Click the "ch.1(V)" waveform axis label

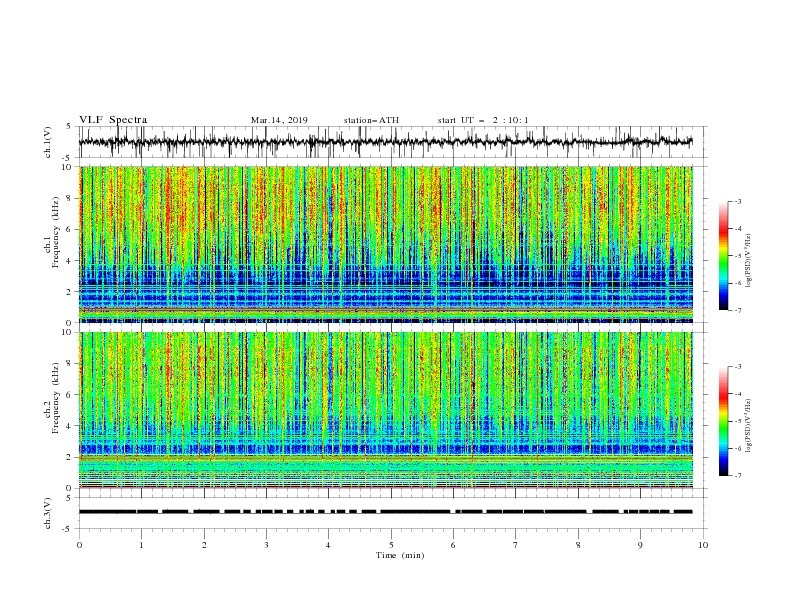[48, 142]
